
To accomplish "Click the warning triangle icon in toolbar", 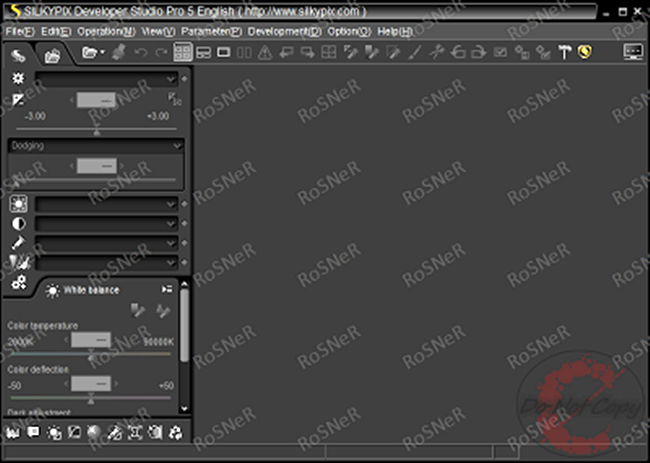I will click(x=264, y=52).
